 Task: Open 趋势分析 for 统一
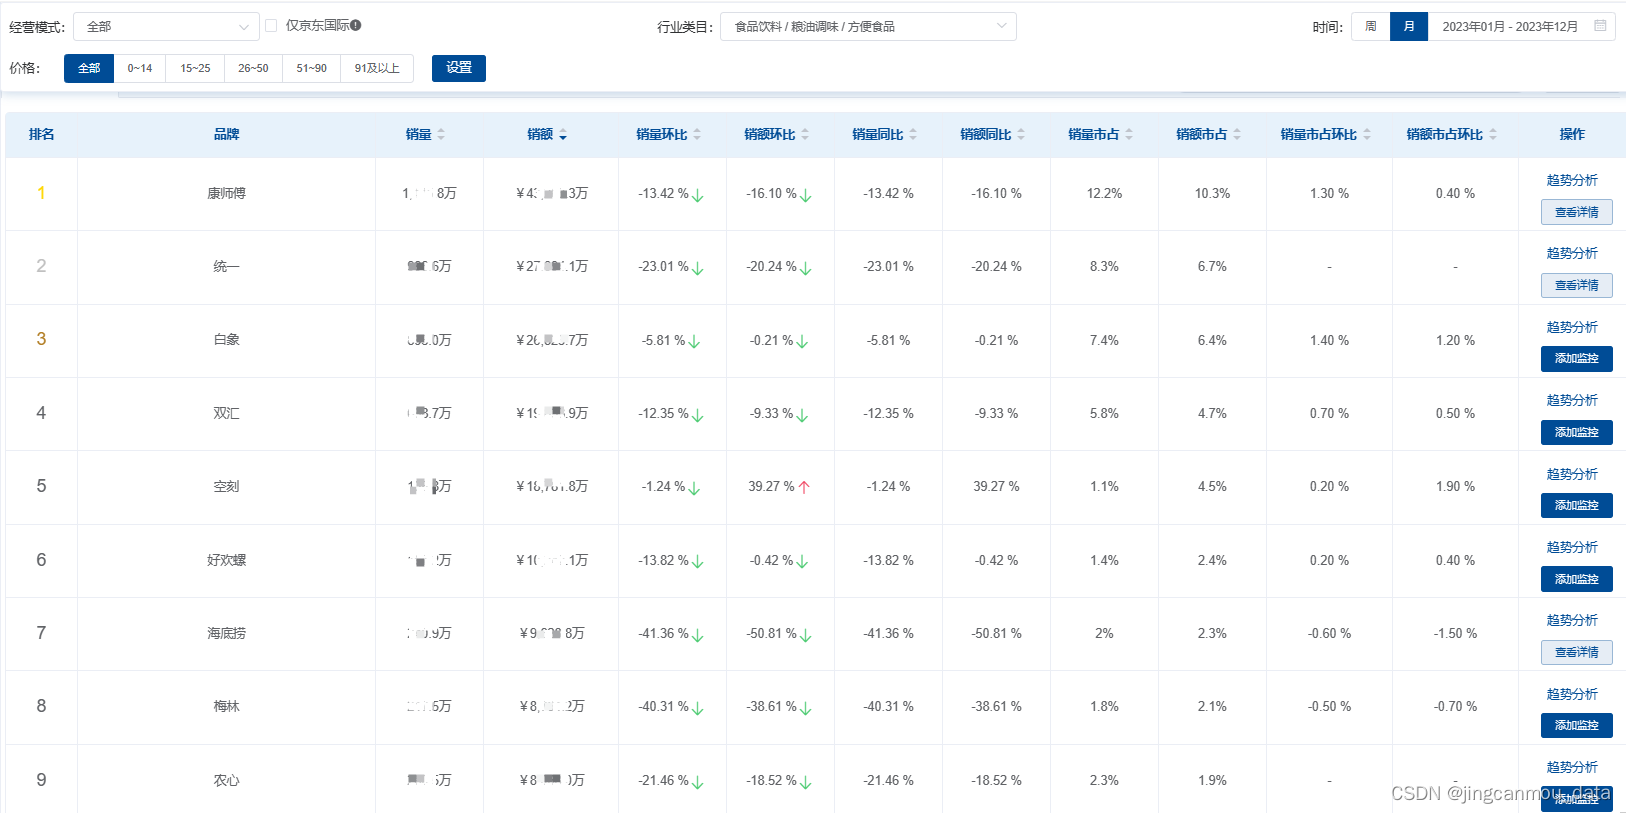pyautogui.click(x=1572, y=253)
